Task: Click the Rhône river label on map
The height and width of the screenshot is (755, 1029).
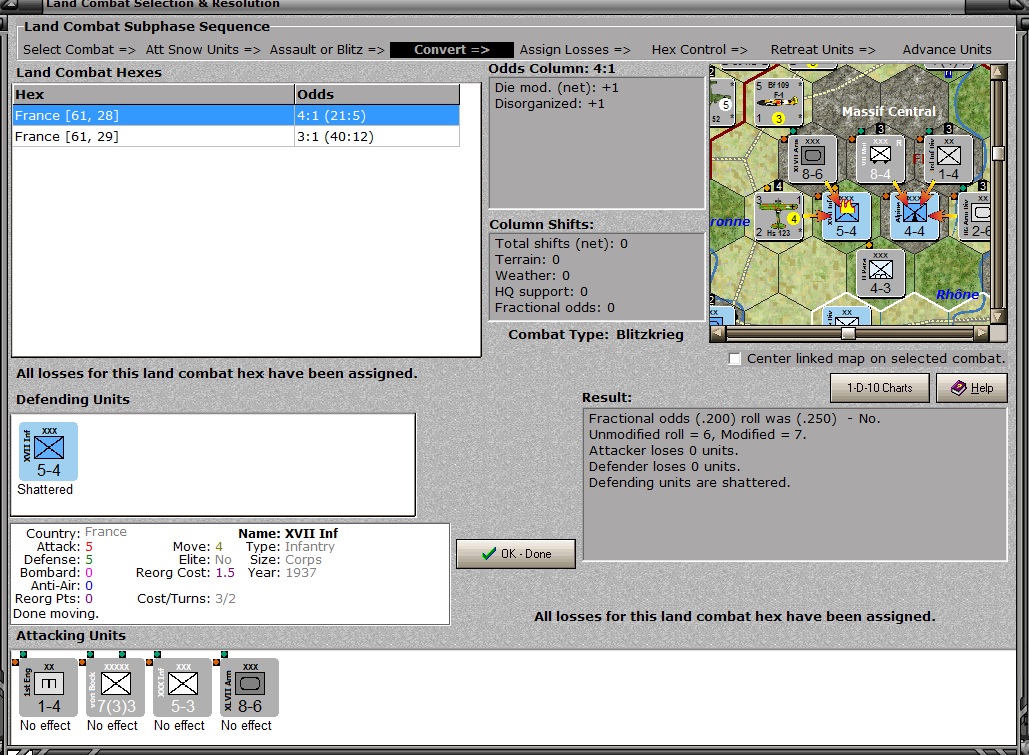Action: [x=957, y=294]
